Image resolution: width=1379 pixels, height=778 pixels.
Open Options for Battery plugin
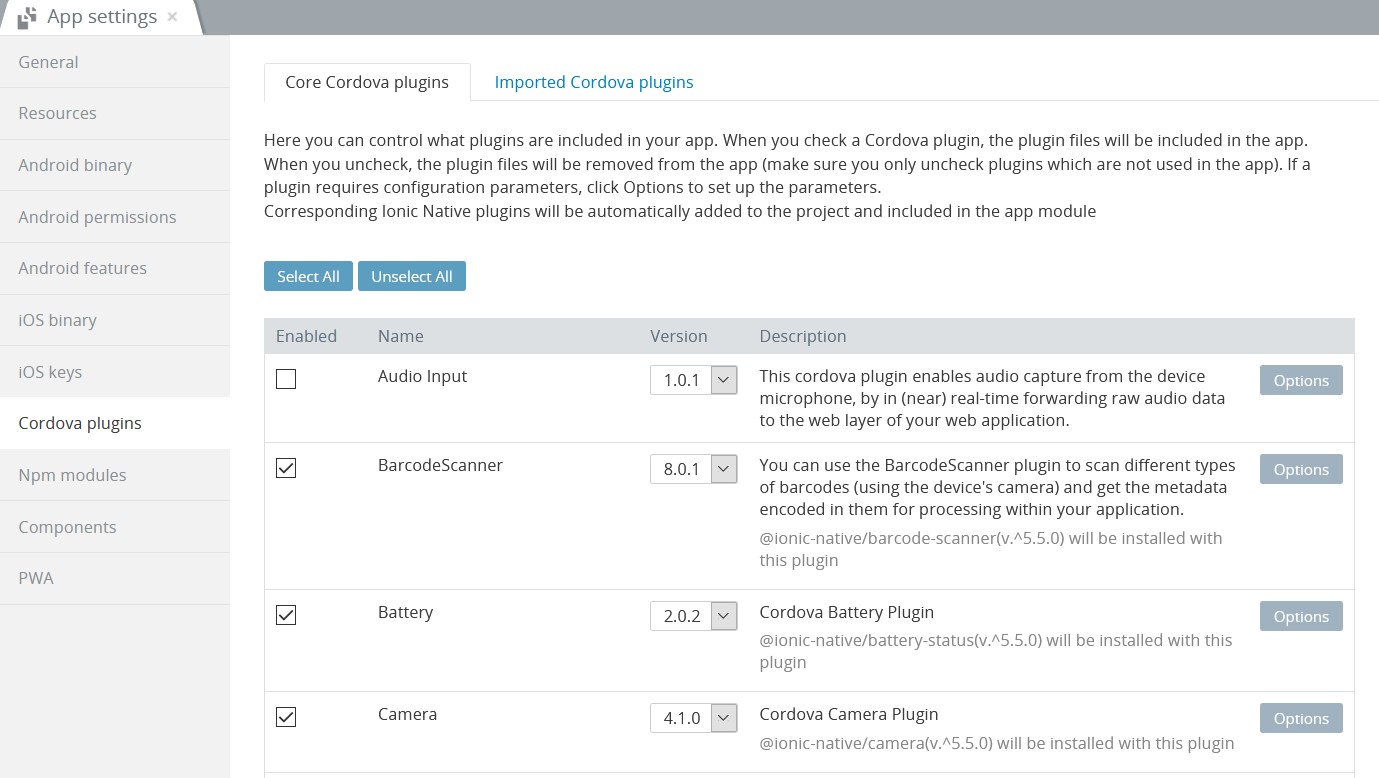(x=1301, y=616)
